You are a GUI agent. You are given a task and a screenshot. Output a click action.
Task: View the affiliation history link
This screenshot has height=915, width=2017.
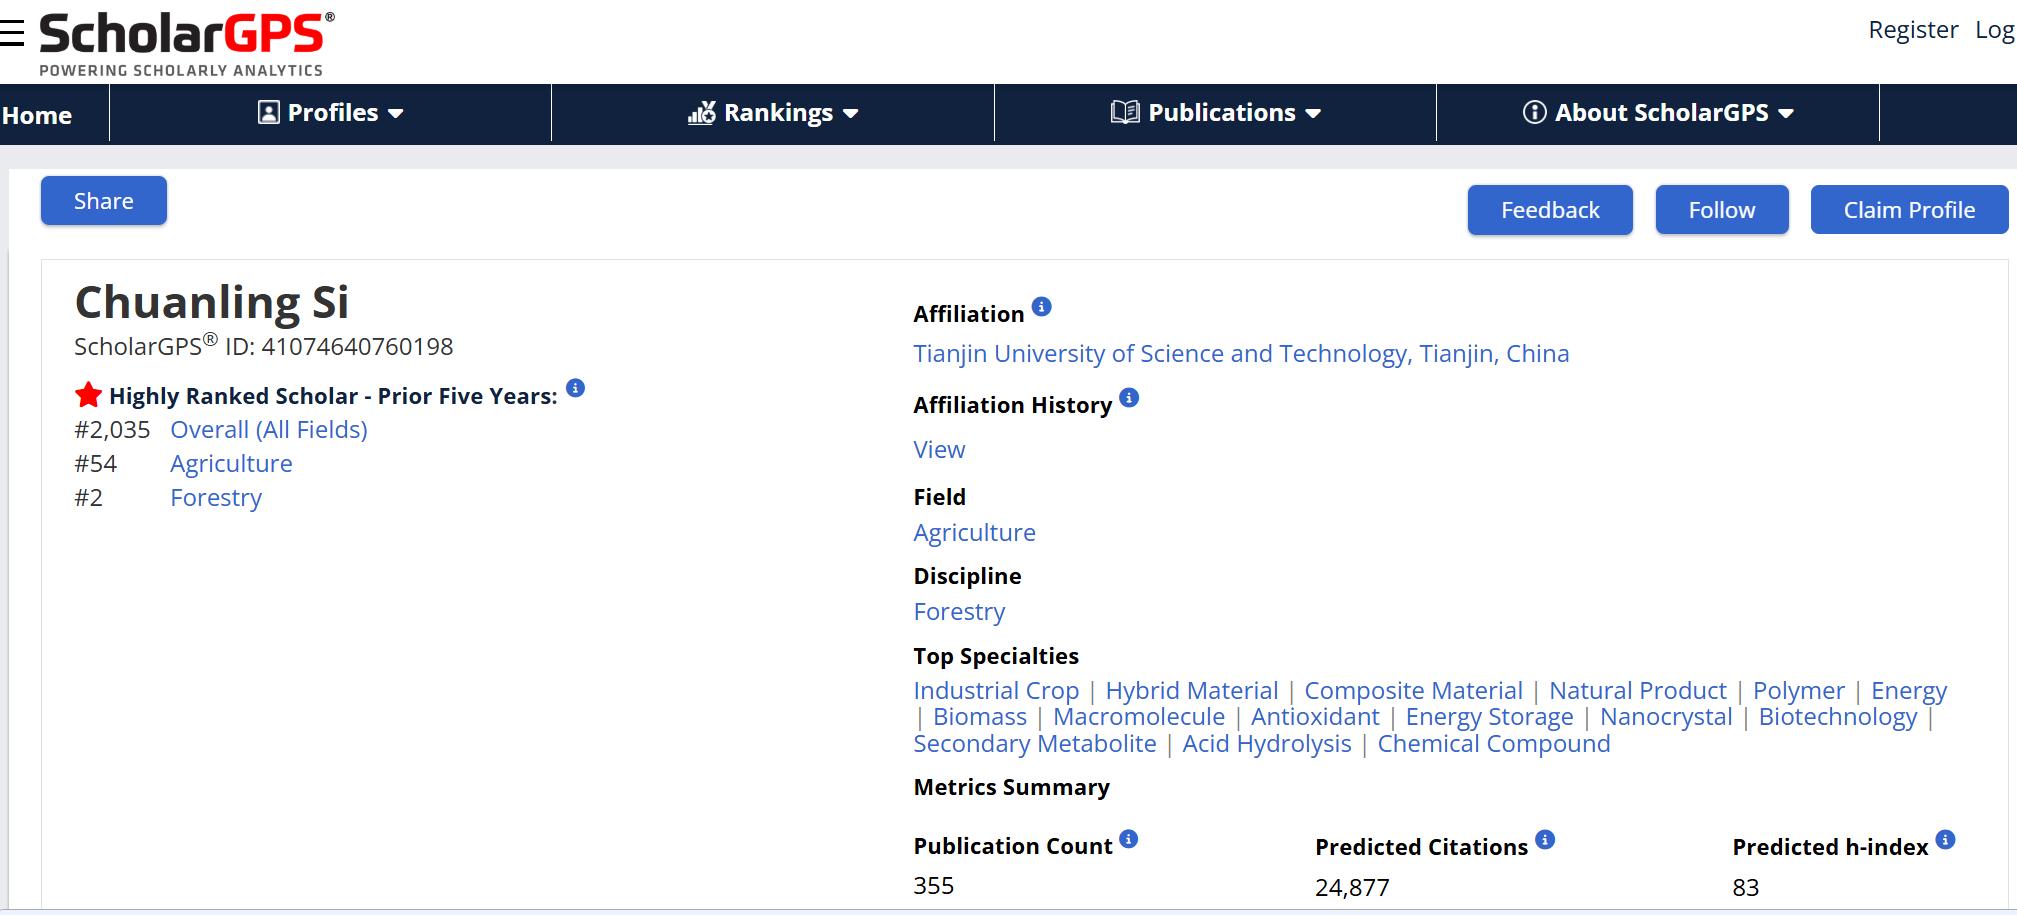click(x=939, y=450)
